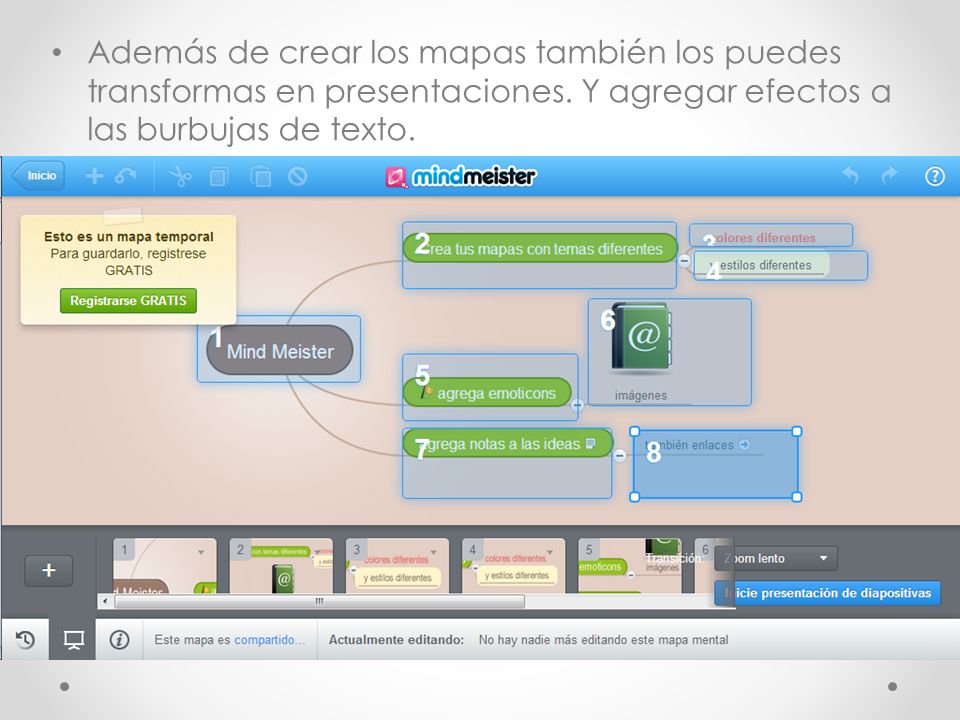Screen dimensions: 960x720
Task: Click the delete (prohibited circle) toolbar icon
Action: tap(298, 177)
